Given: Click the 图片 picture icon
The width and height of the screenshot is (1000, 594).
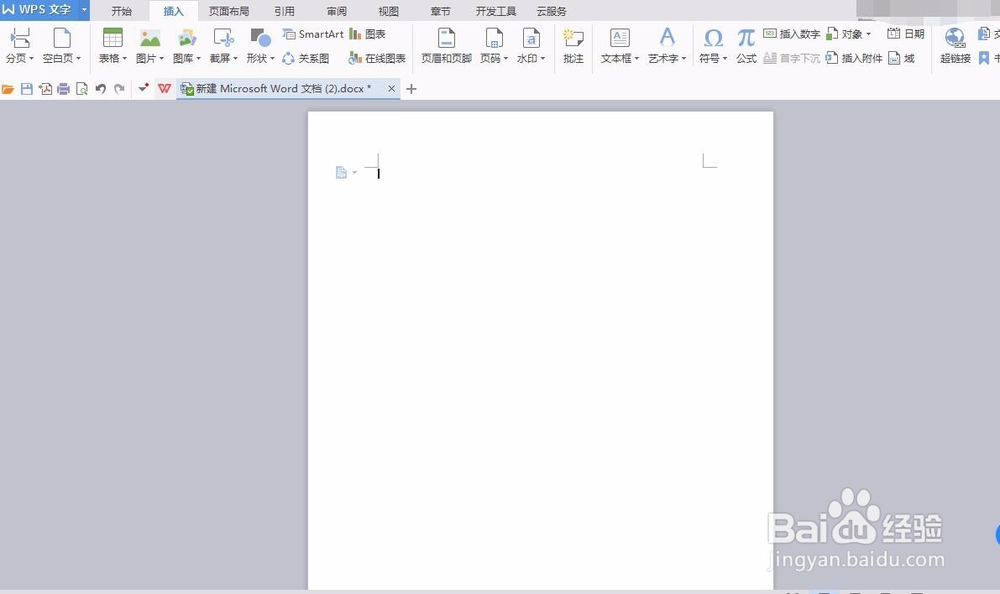Looking at the screenshot, I should click(150, 38).
